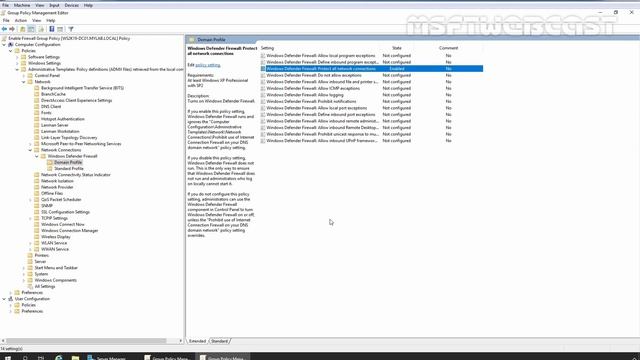Click the Windows Start button
Screen dimensions: 640x360
(x=8, y=358)
